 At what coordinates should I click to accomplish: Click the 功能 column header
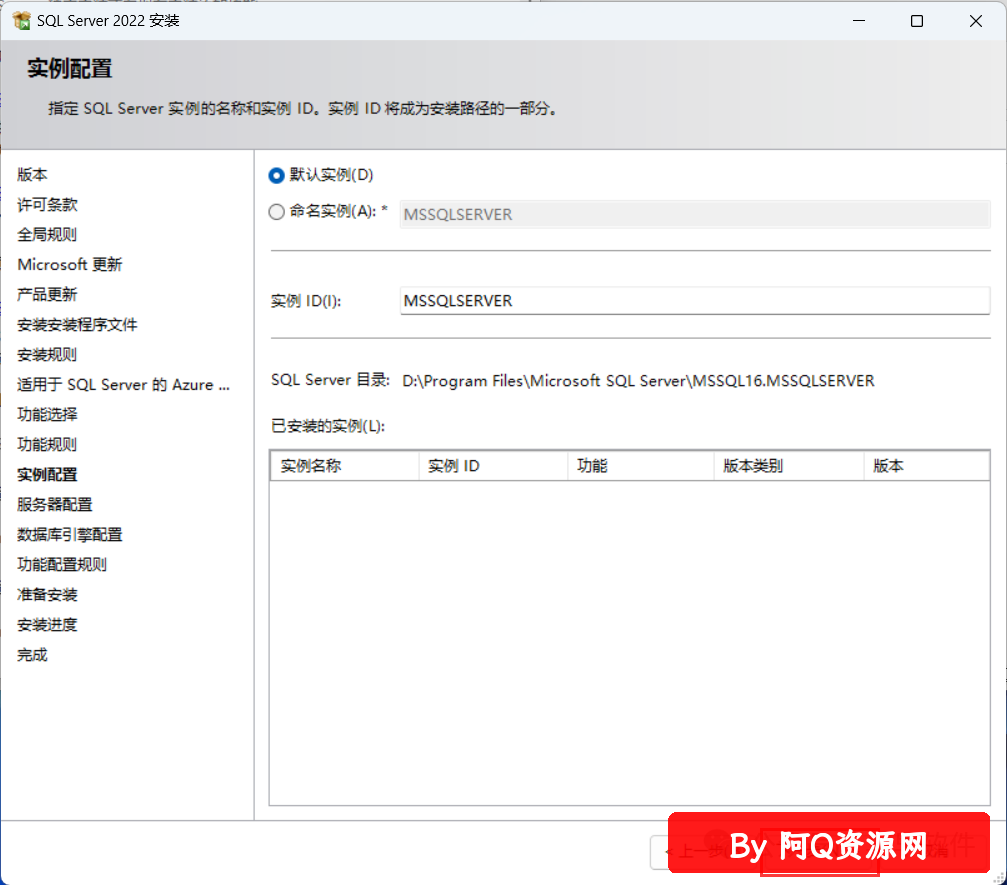point(641,466)
